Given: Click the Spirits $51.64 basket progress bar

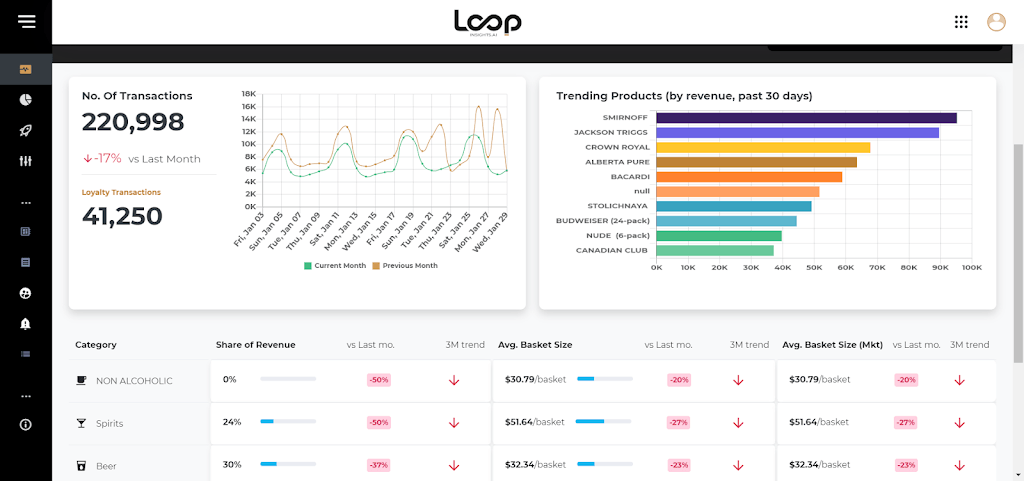Looking at the screenshot, I should 603,422.
